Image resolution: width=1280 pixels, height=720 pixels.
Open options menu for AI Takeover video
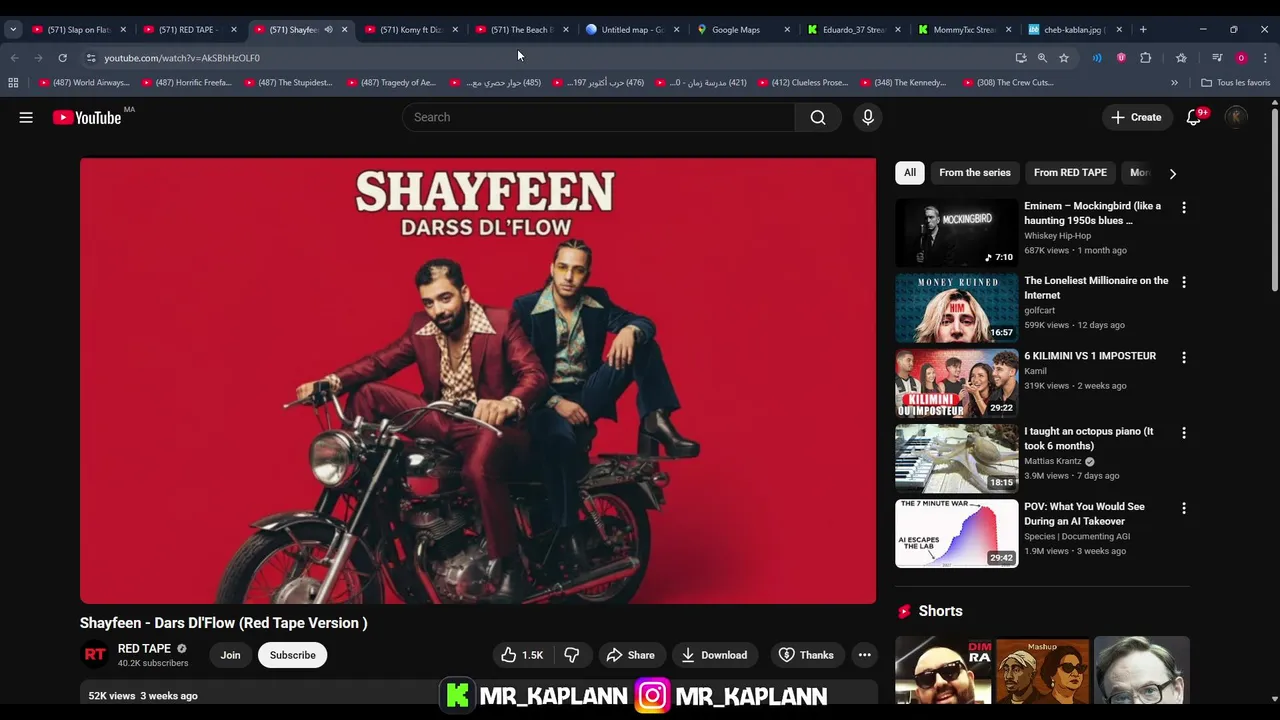(x=1184, y=508)
